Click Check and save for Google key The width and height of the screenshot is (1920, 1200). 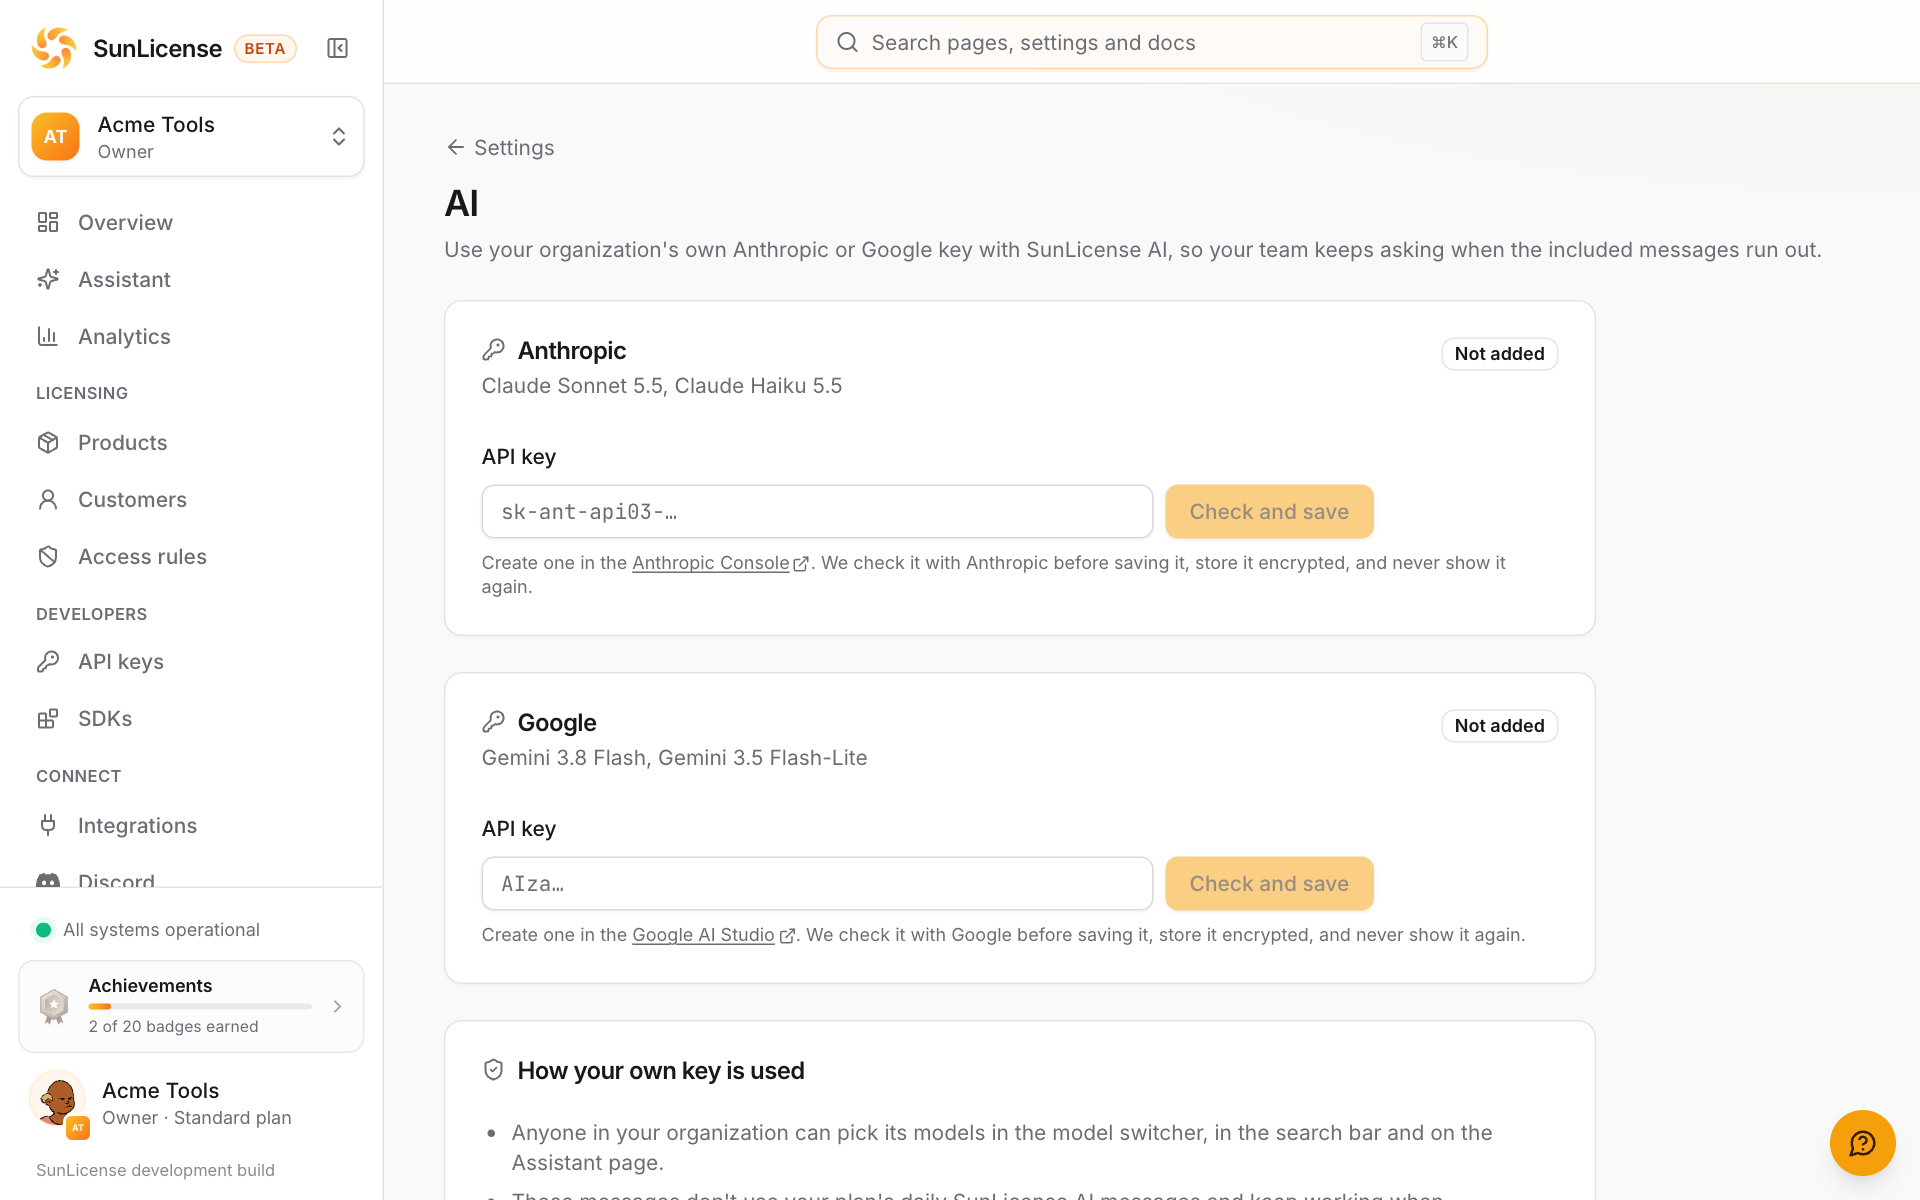point(1269,884)
